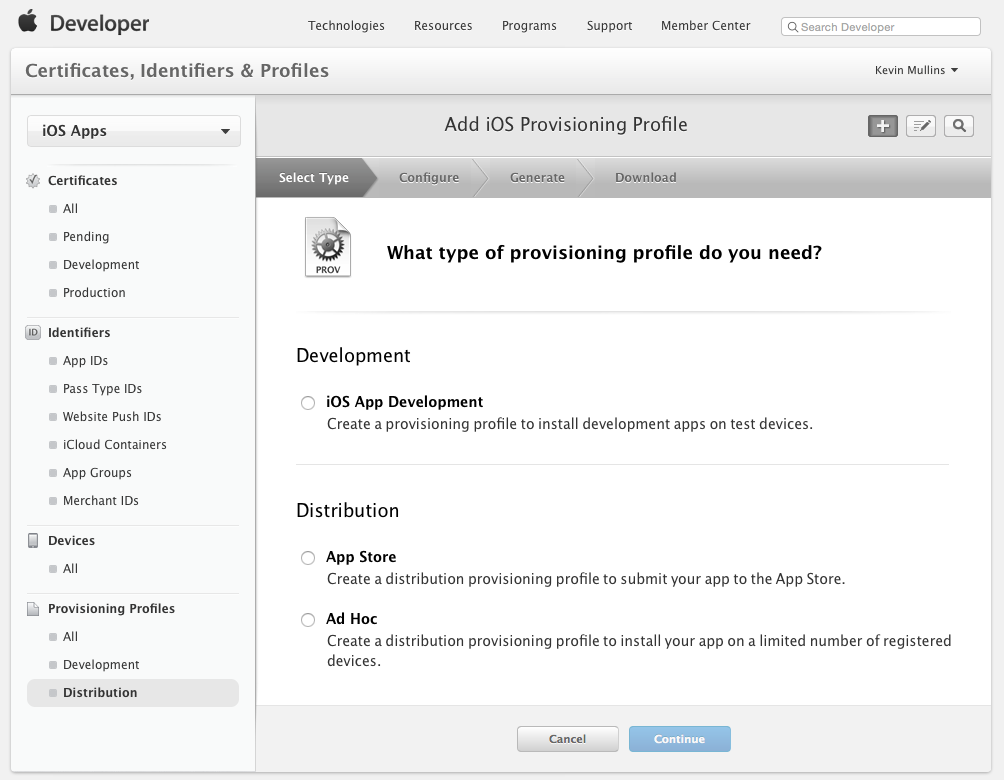This screenshot has height=780, width=1004.
Task: Open the iOS Apps dropdown
Action: point(133,130)
